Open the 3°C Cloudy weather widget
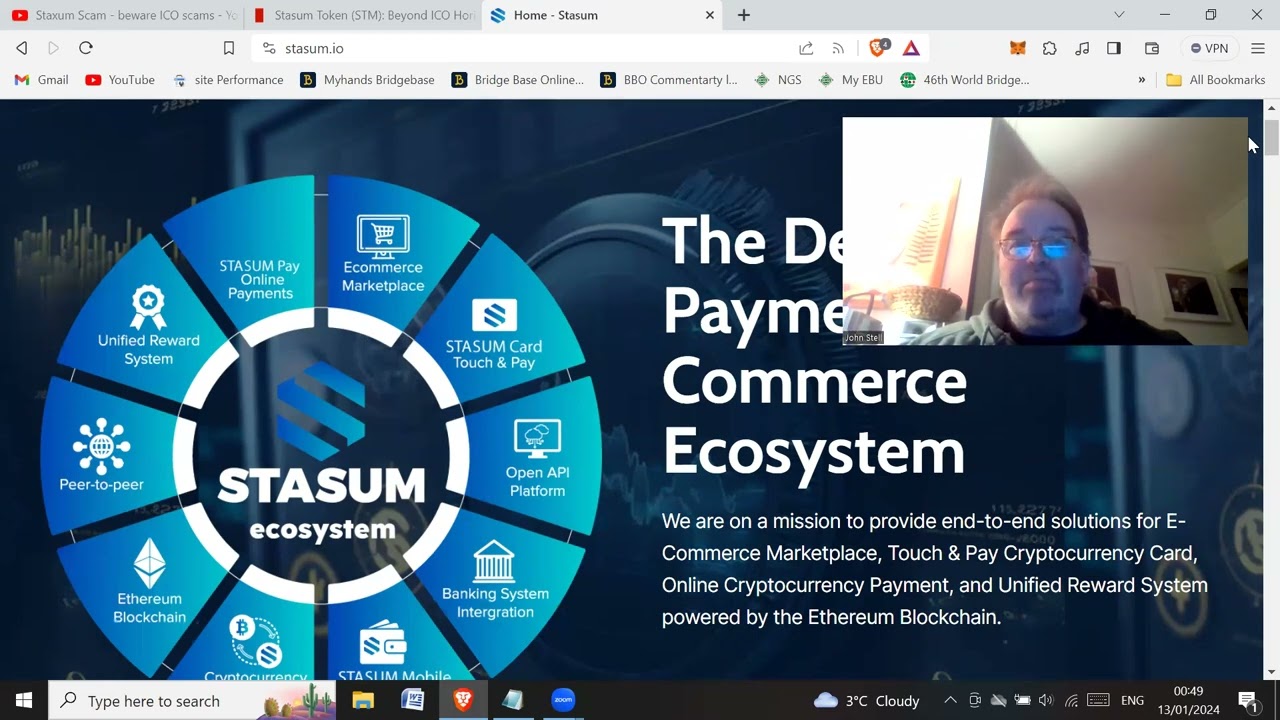This screenshot has height=720, width=1280. click(867, 700)
